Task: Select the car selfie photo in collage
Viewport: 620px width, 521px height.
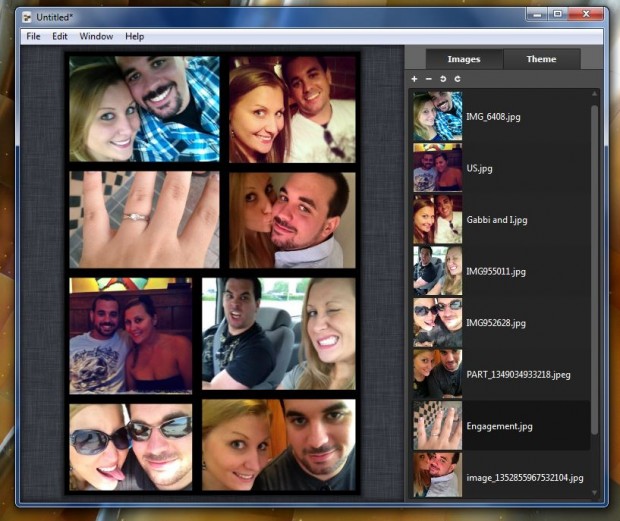Action: (279, 334)
